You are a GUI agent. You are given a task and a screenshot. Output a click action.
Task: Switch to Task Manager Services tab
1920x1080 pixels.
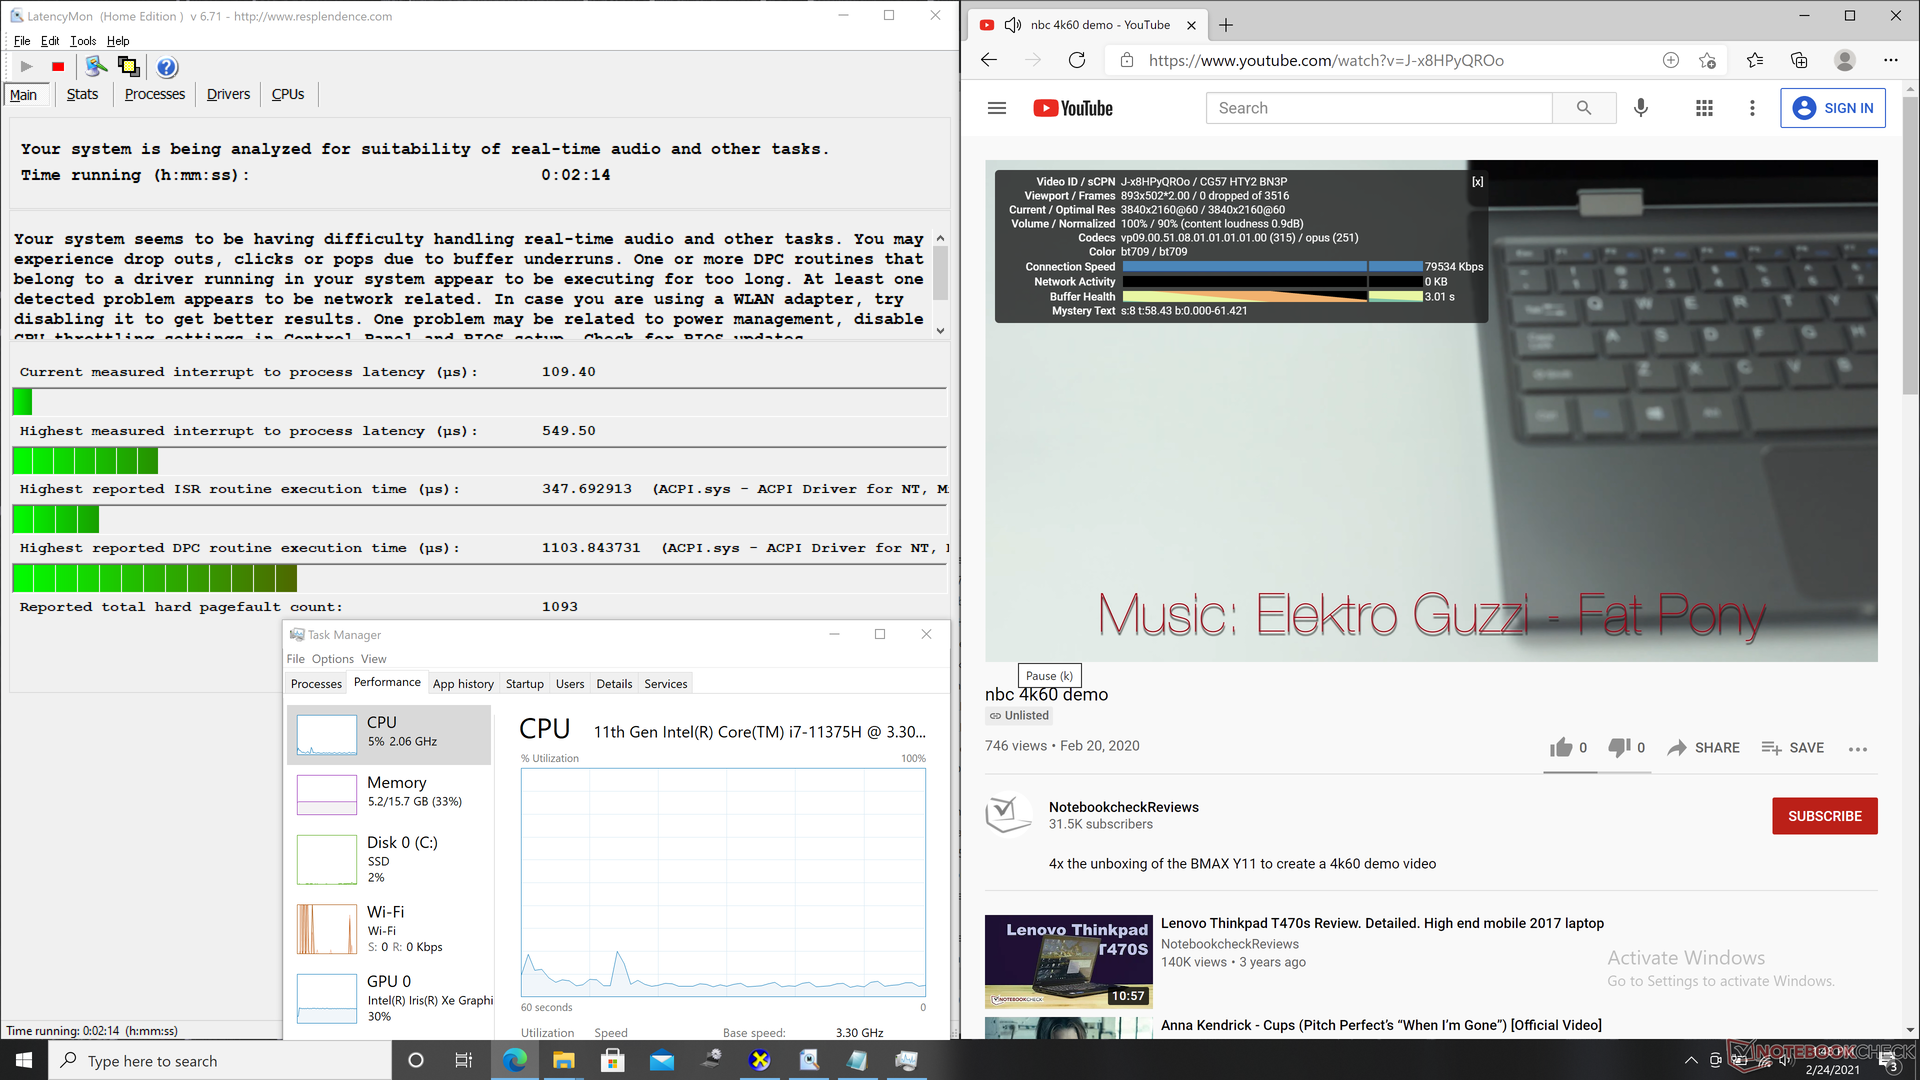(665, 684)
